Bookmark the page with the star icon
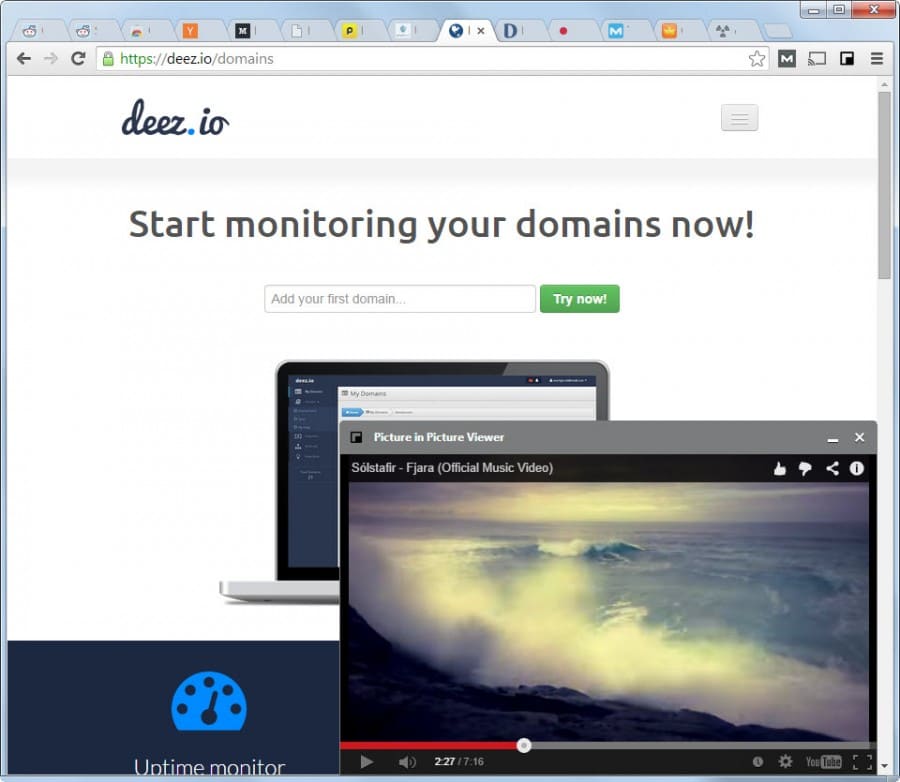The width and height of the screenshot is (900, 782). 757,58
